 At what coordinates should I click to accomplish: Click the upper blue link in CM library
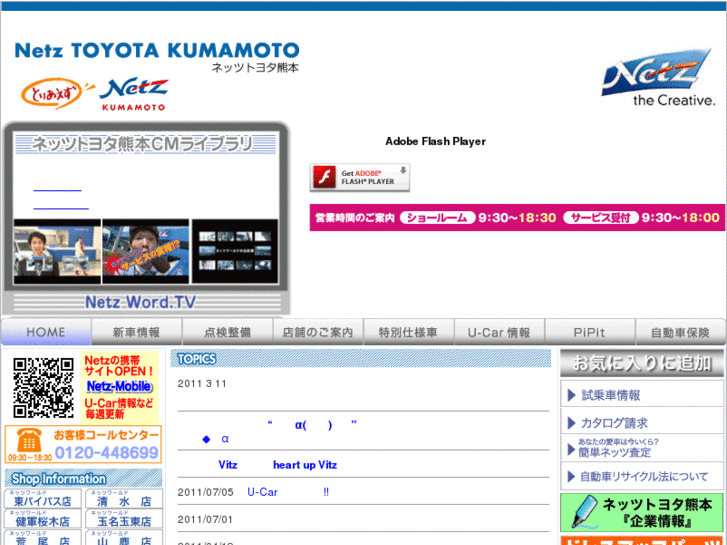[57, 190]
